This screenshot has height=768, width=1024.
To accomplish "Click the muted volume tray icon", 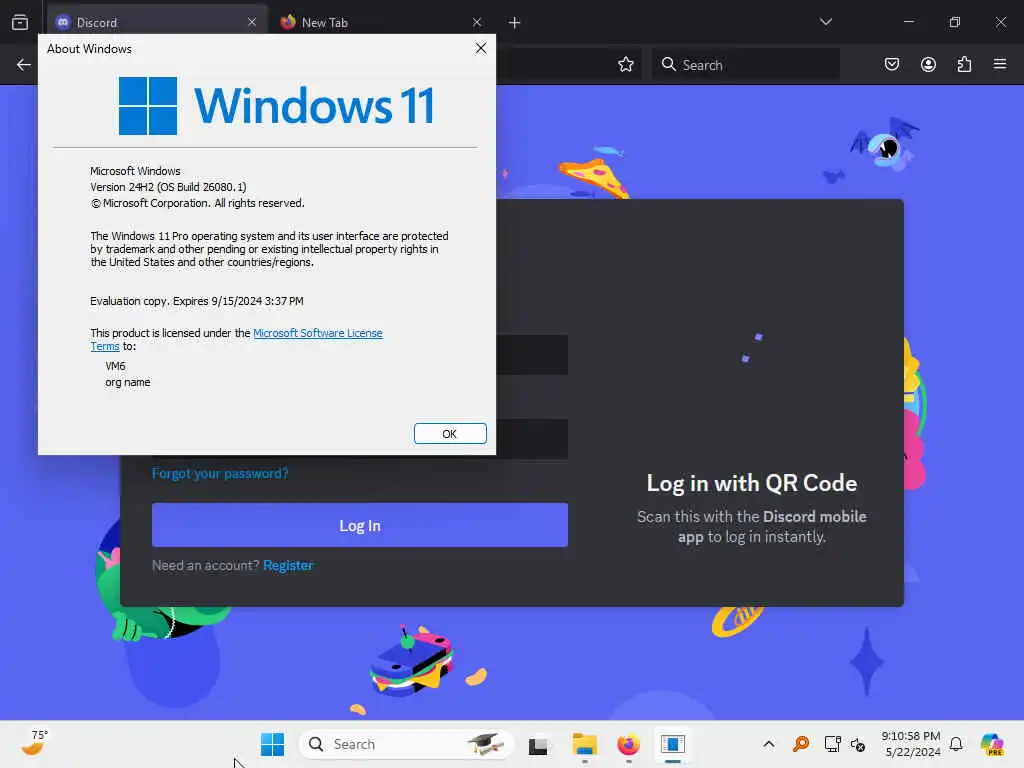I will point(857,744).
